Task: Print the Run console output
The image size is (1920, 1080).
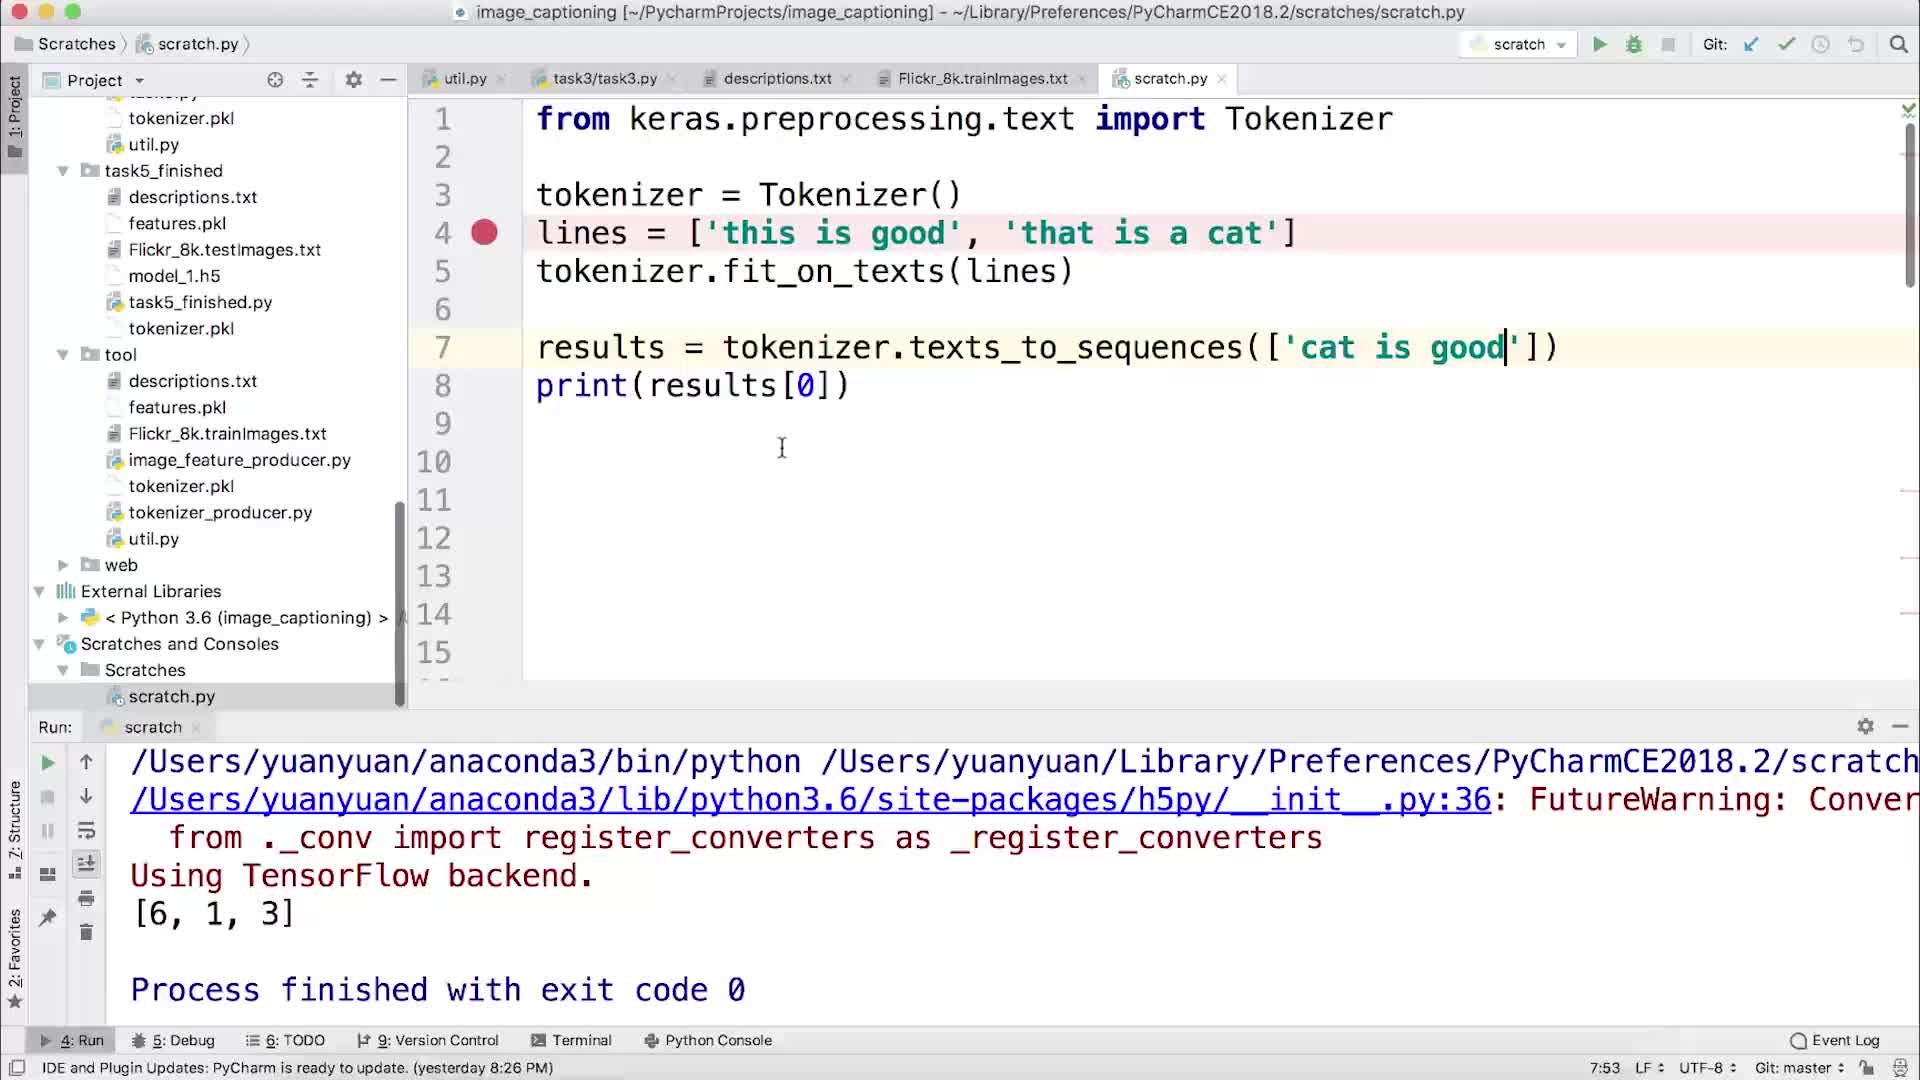Action: pos(86,898)
